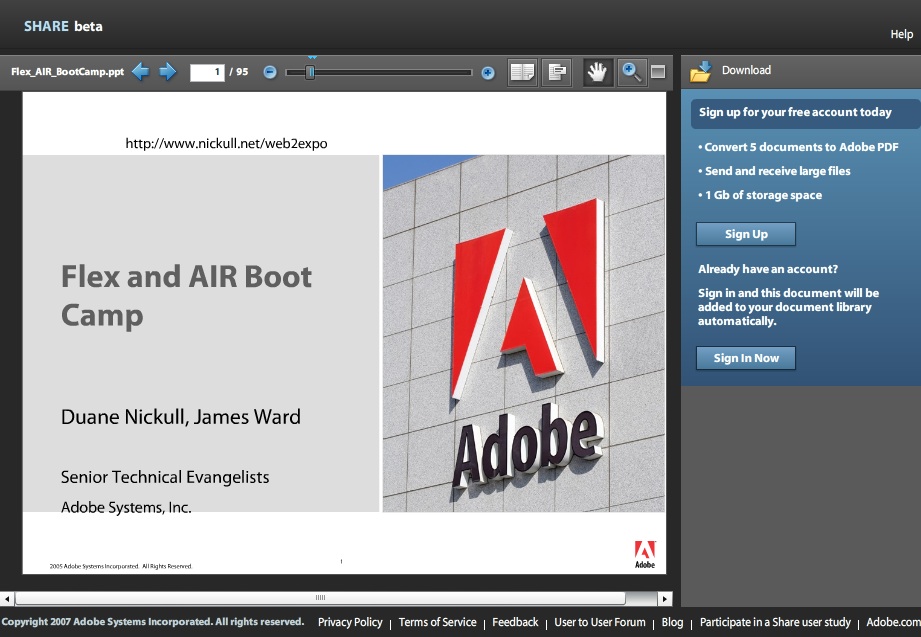The width and height of the screenshot is (921, 637).
Task: Click the "/ 95" total page count
Action: 238,72
